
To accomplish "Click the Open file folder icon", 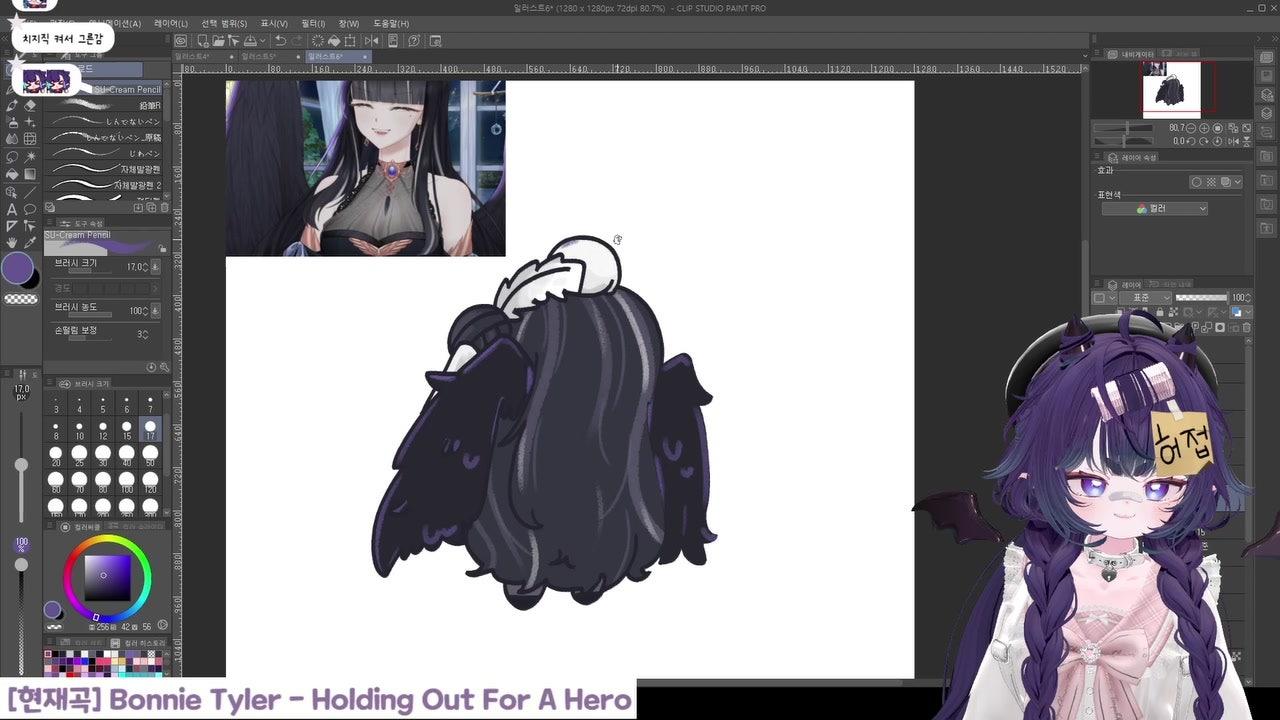I will (x=219, y=41).
